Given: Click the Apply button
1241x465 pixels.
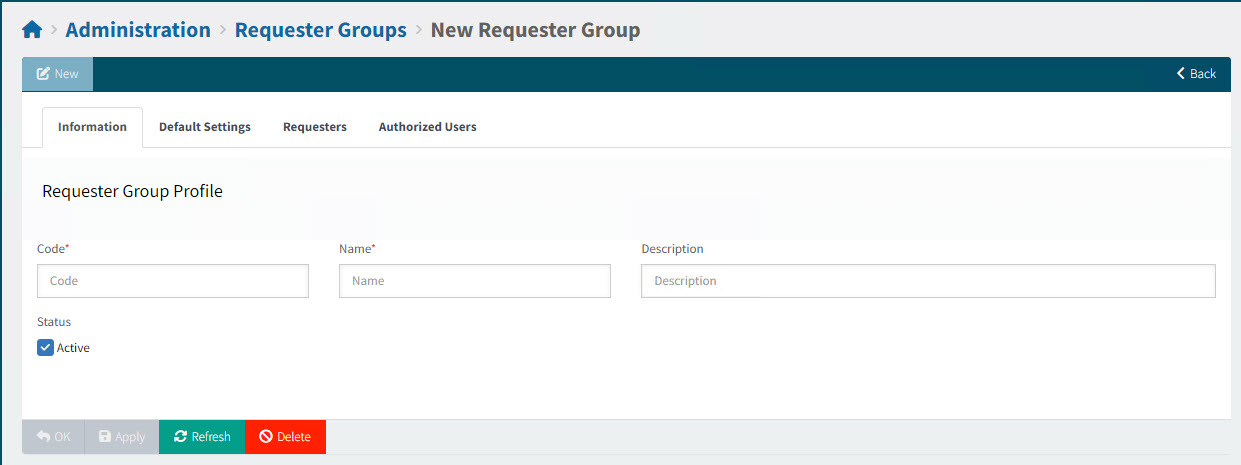Looking at the screenshot, I should 121,437.
